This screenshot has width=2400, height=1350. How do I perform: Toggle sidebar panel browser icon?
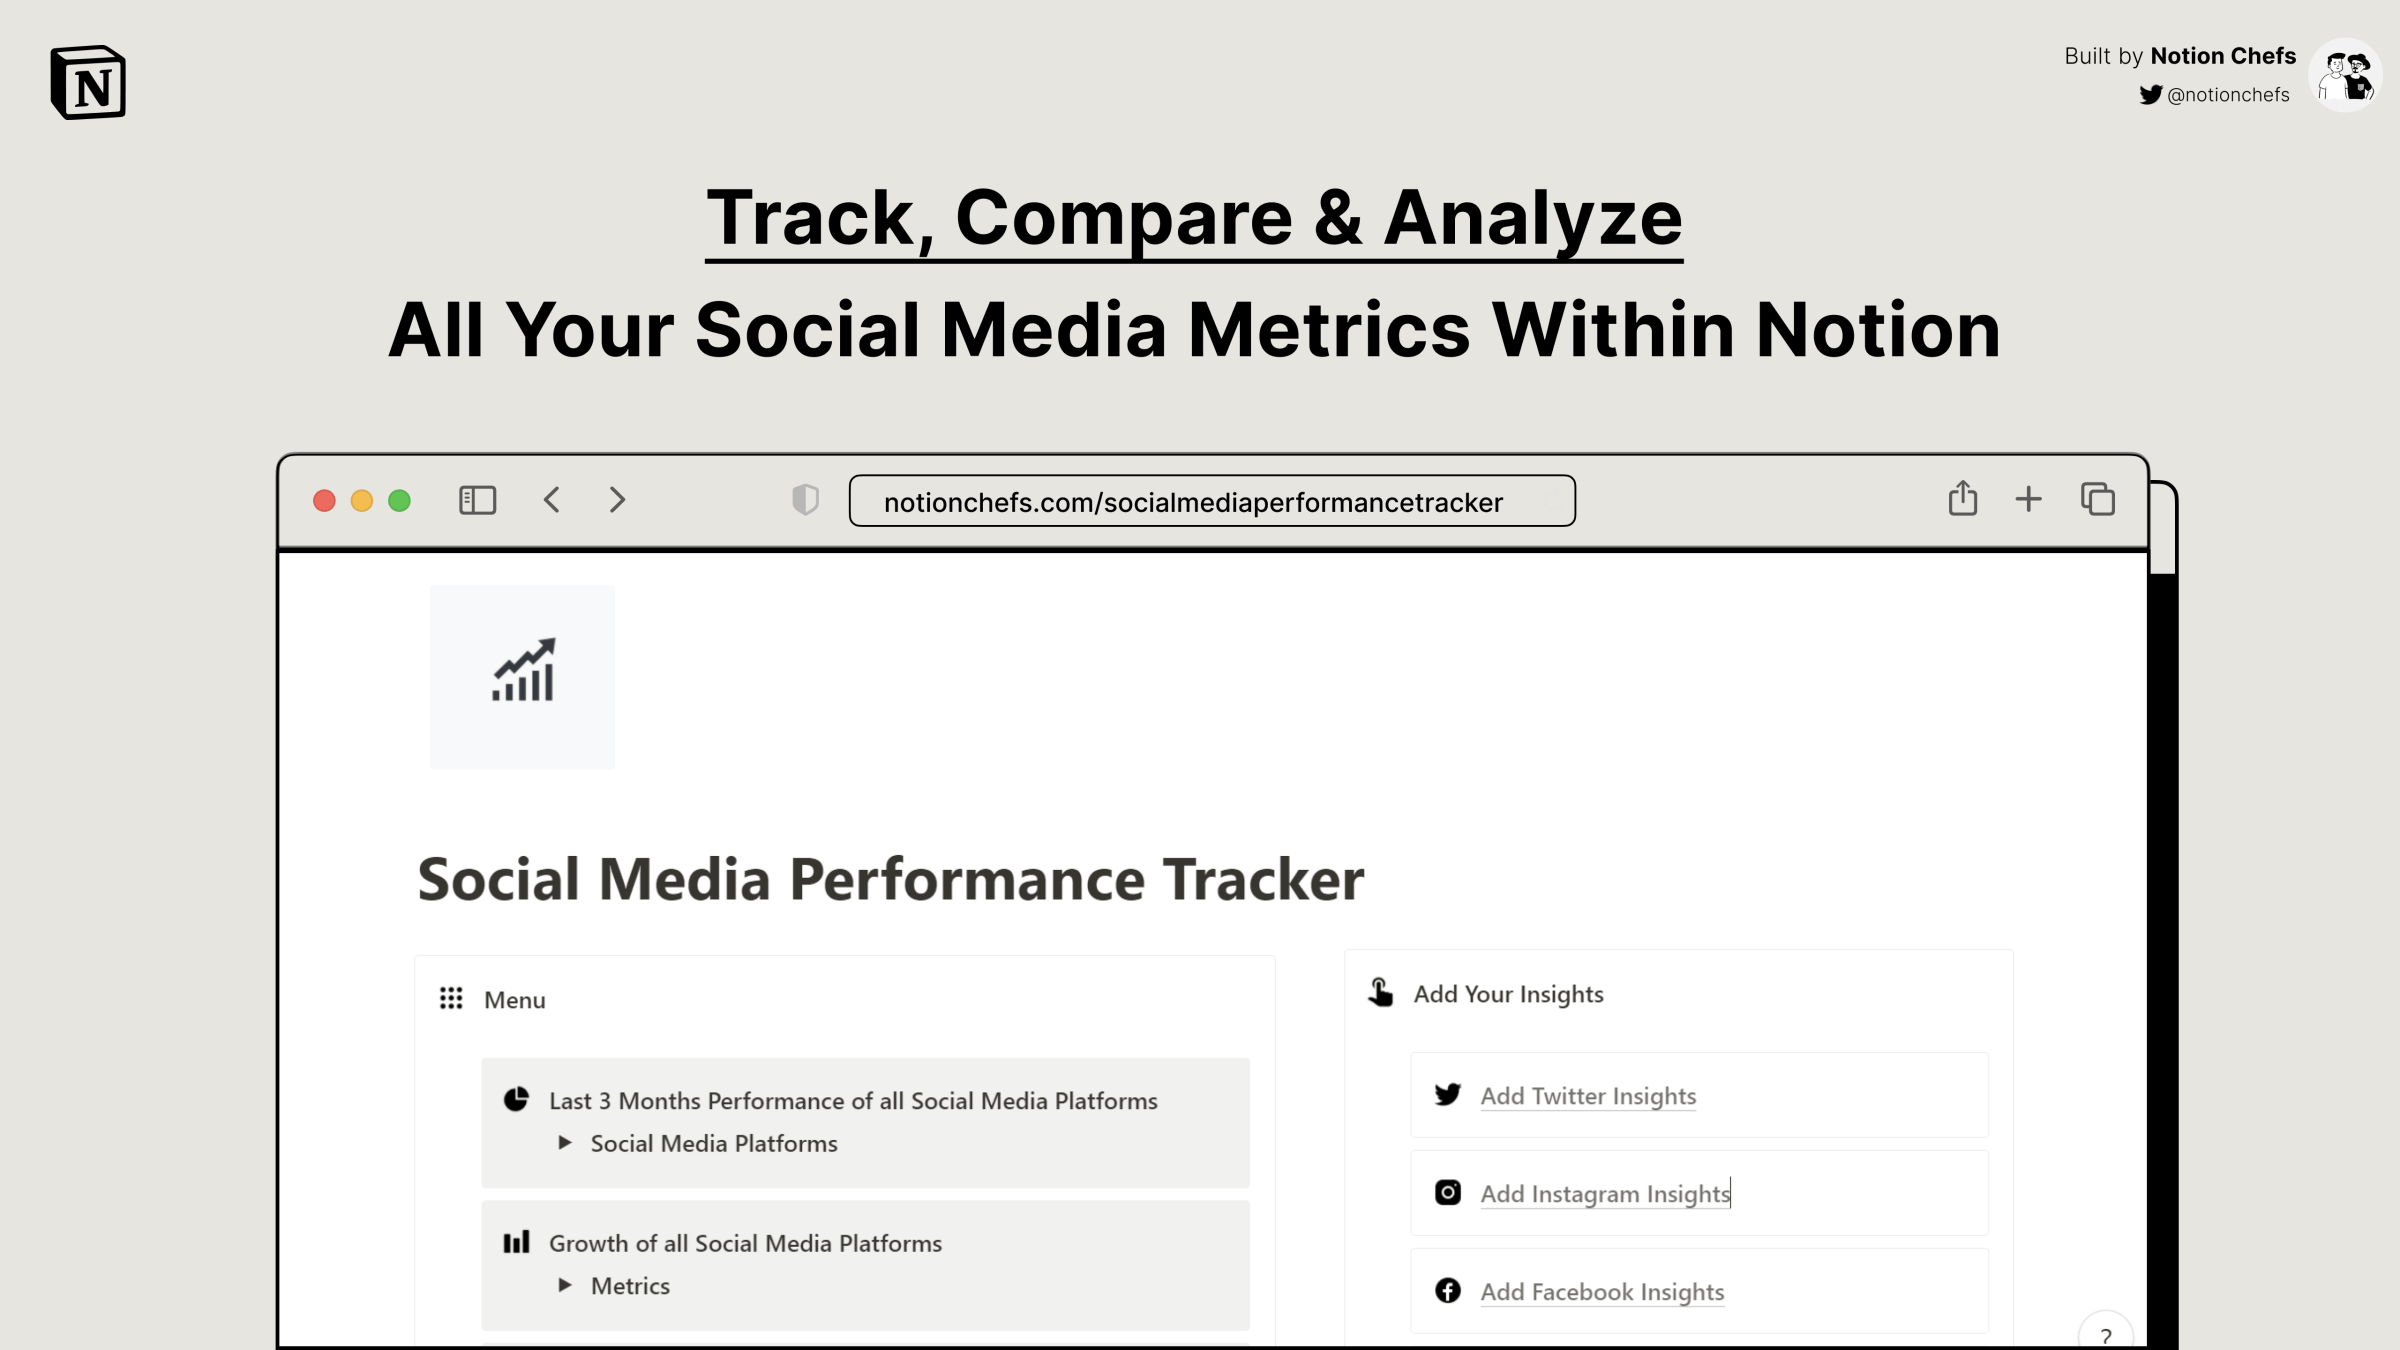tap(478, 501)
